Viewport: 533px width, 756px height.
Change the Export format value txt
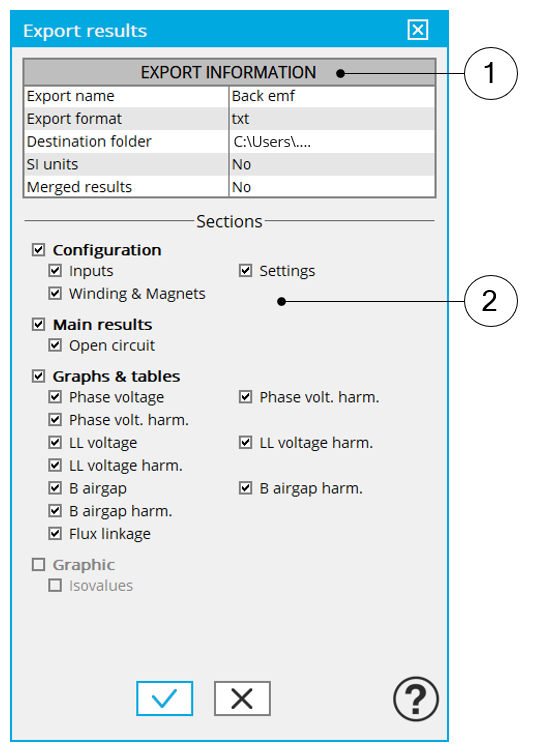pos(332,119)
